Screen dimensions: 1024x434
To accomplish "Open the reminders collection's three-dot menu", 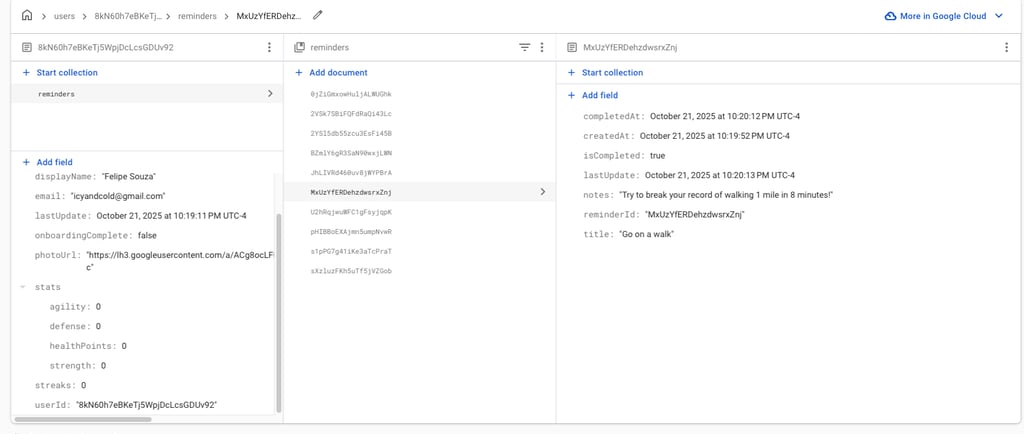I will 542,47.
